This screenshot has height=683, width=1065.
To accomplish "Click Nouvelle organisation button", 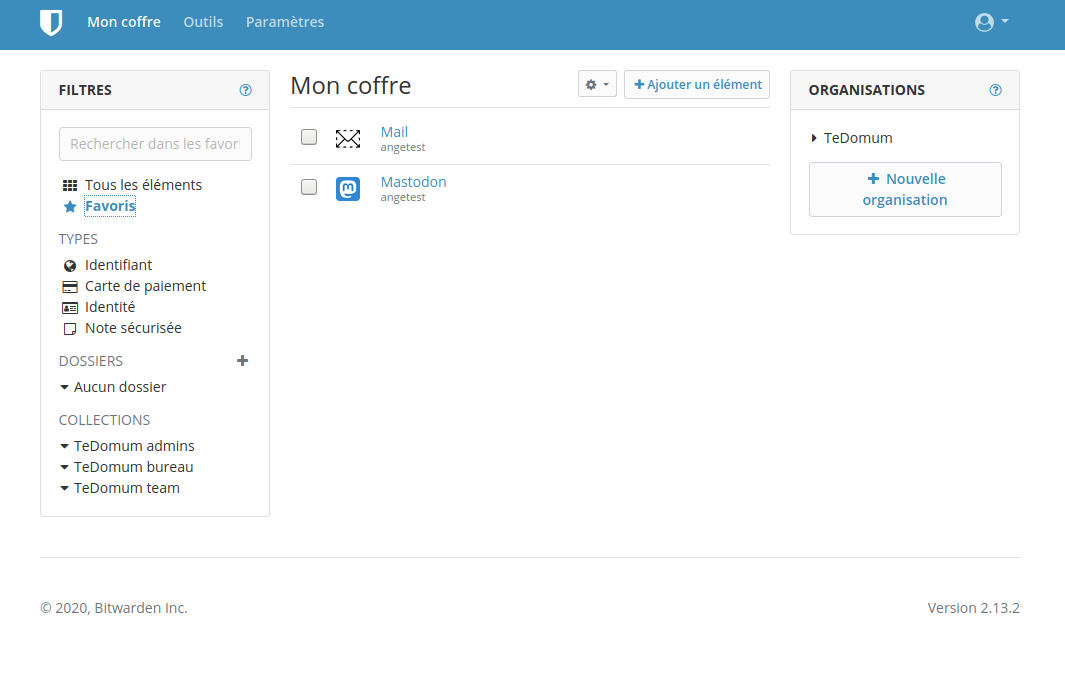I will point(905,189).
